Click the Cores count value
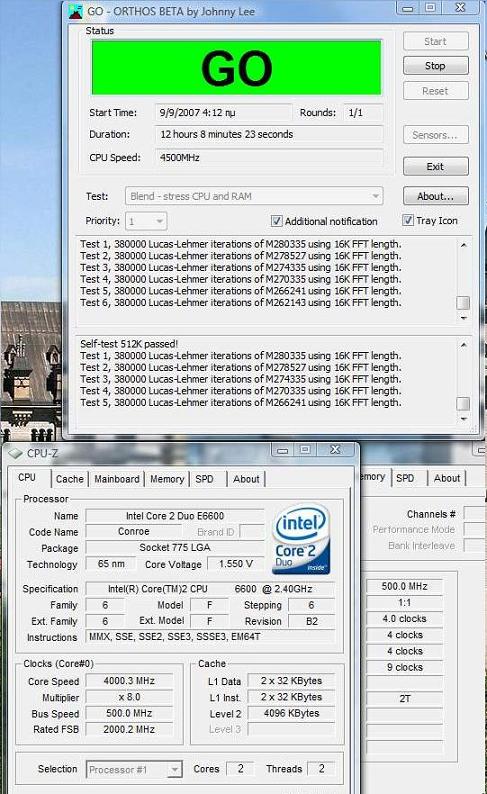The image size is (487, 794). coord(240,769)
